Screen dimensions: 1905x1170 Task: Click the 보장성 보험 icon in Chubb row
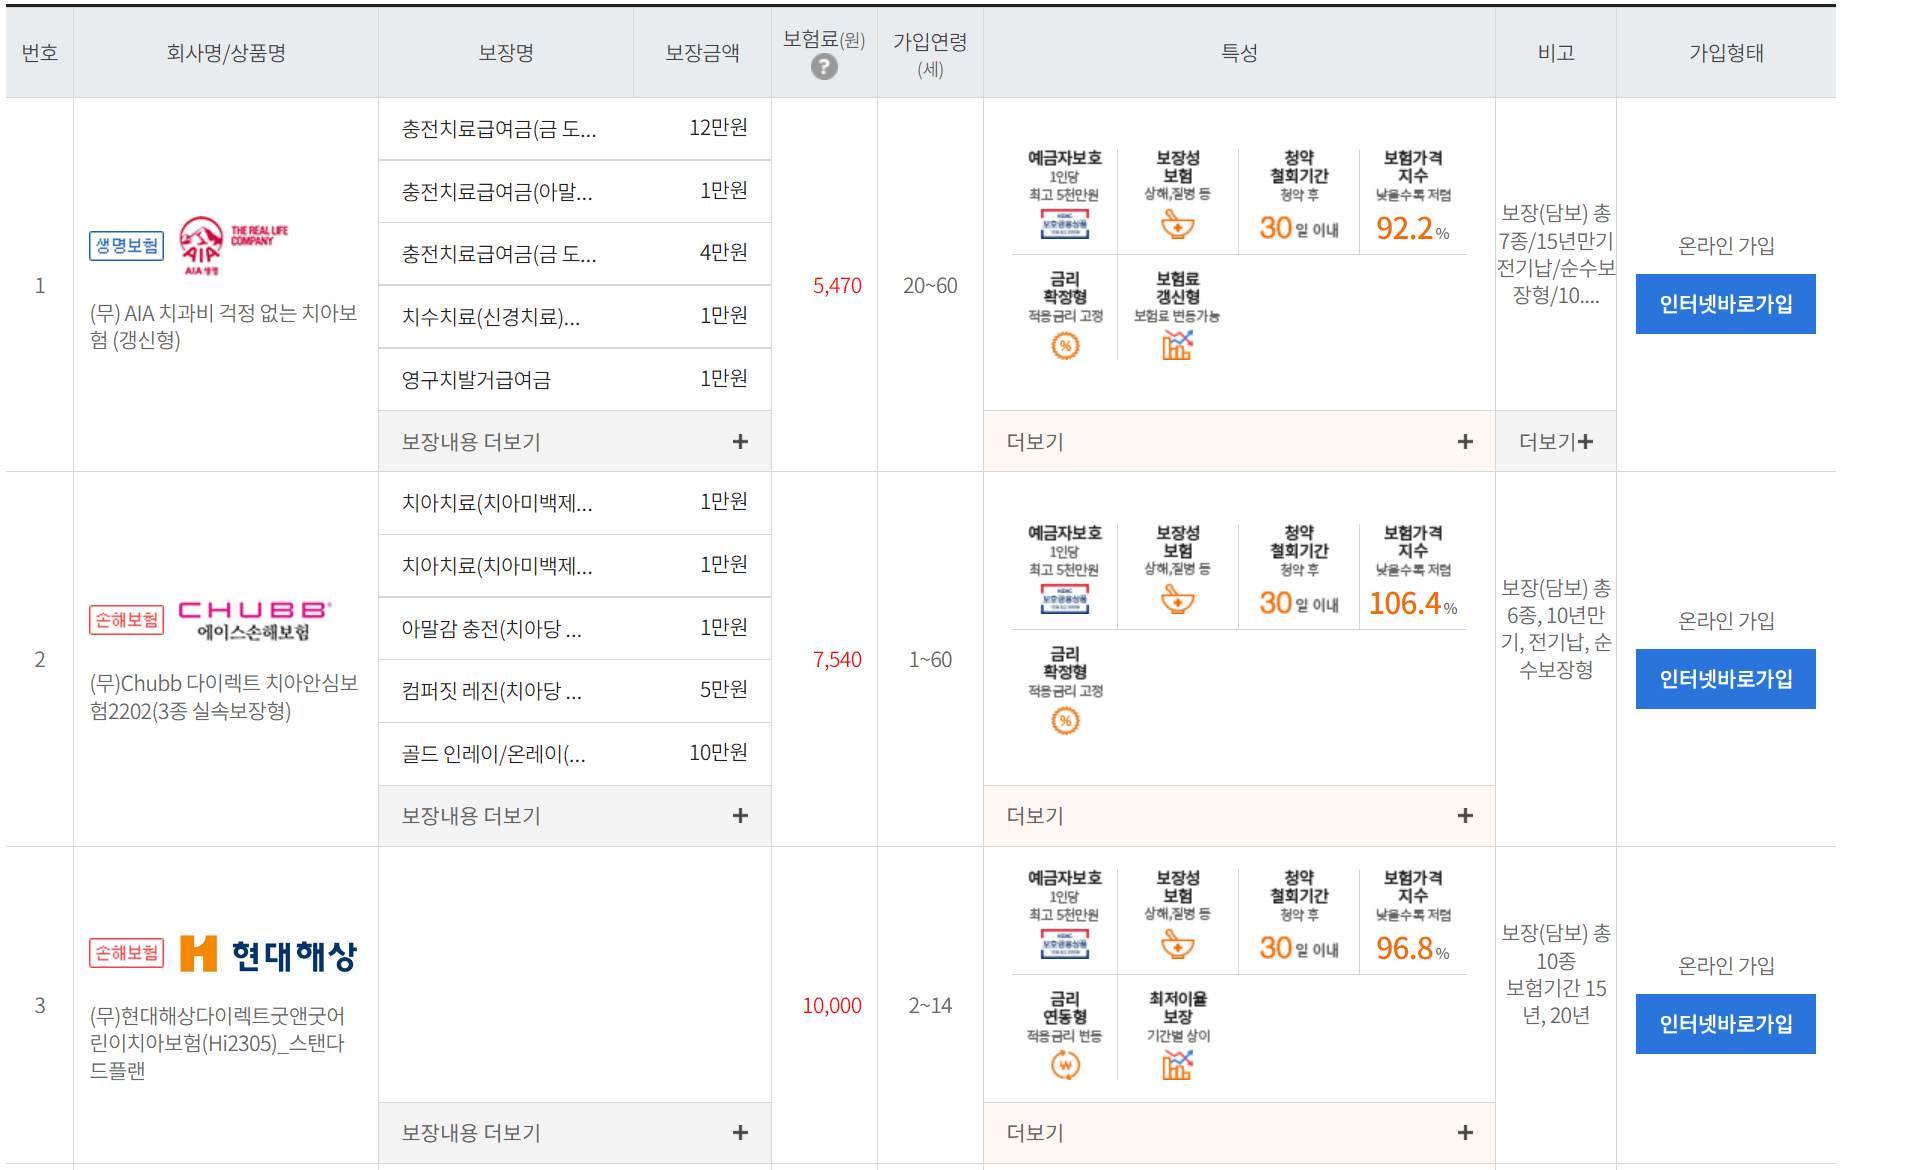[1177, 600]
